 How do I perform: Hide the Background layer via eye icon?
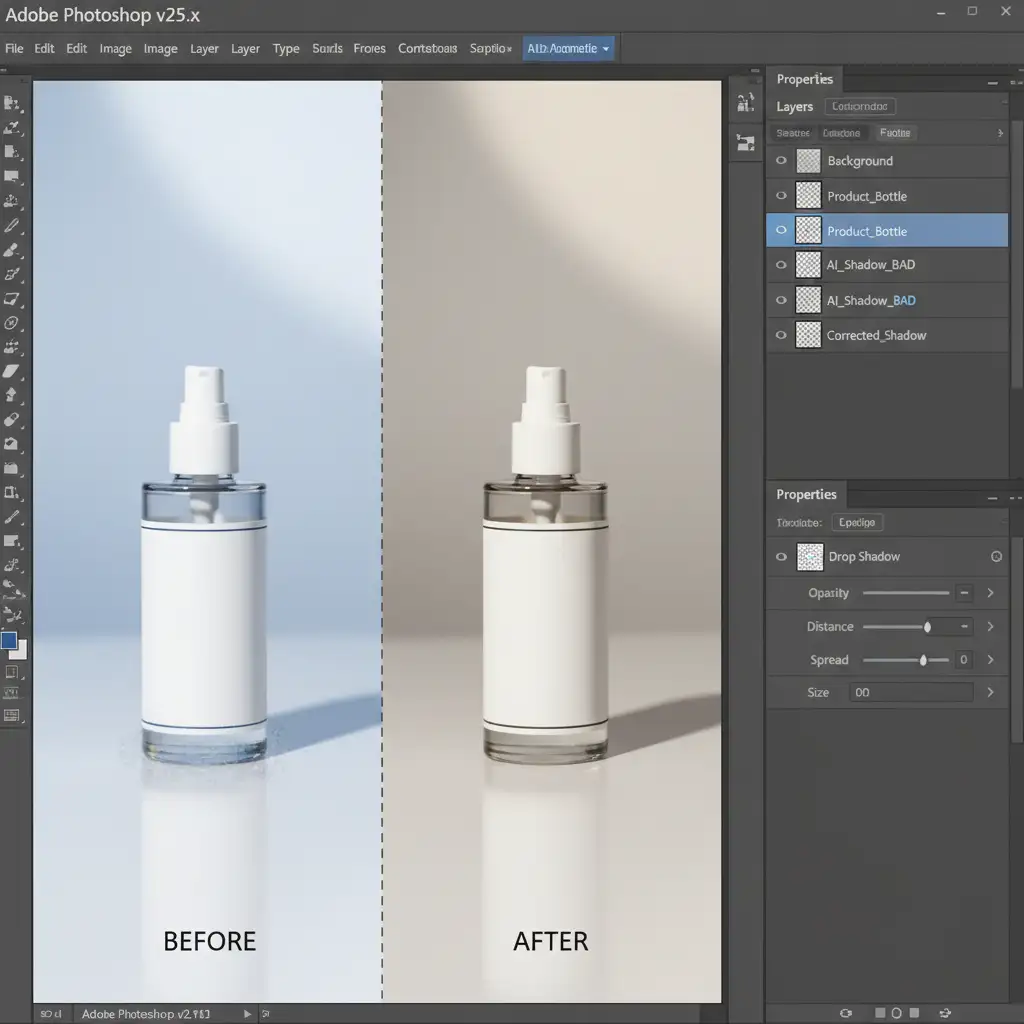coord(781,161)
